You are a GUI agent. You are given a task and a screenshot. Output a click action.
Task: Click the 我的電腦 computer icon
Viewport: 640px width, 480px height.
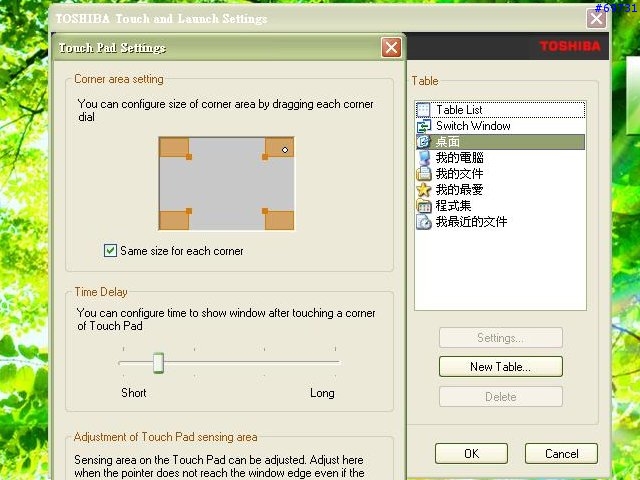[423, 158]
